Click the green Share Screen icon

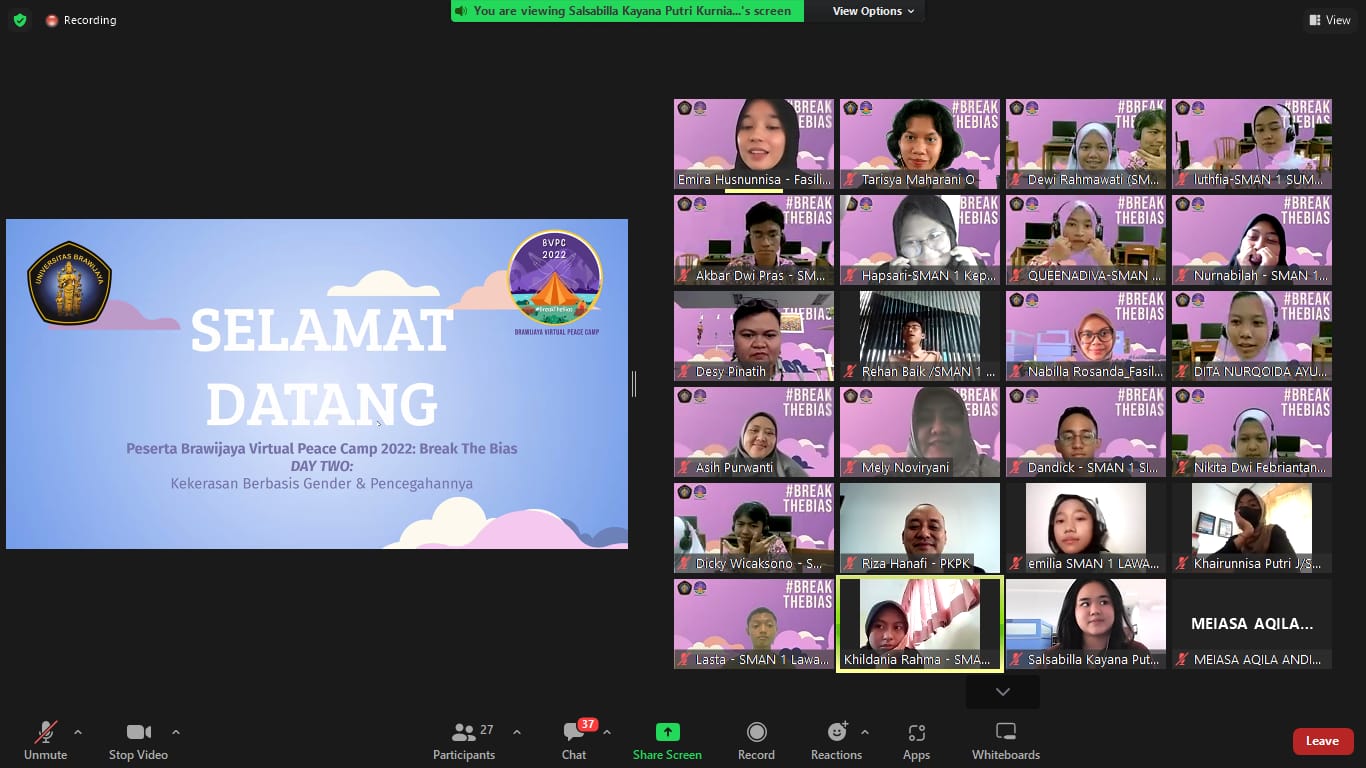(x=667, y=732)
